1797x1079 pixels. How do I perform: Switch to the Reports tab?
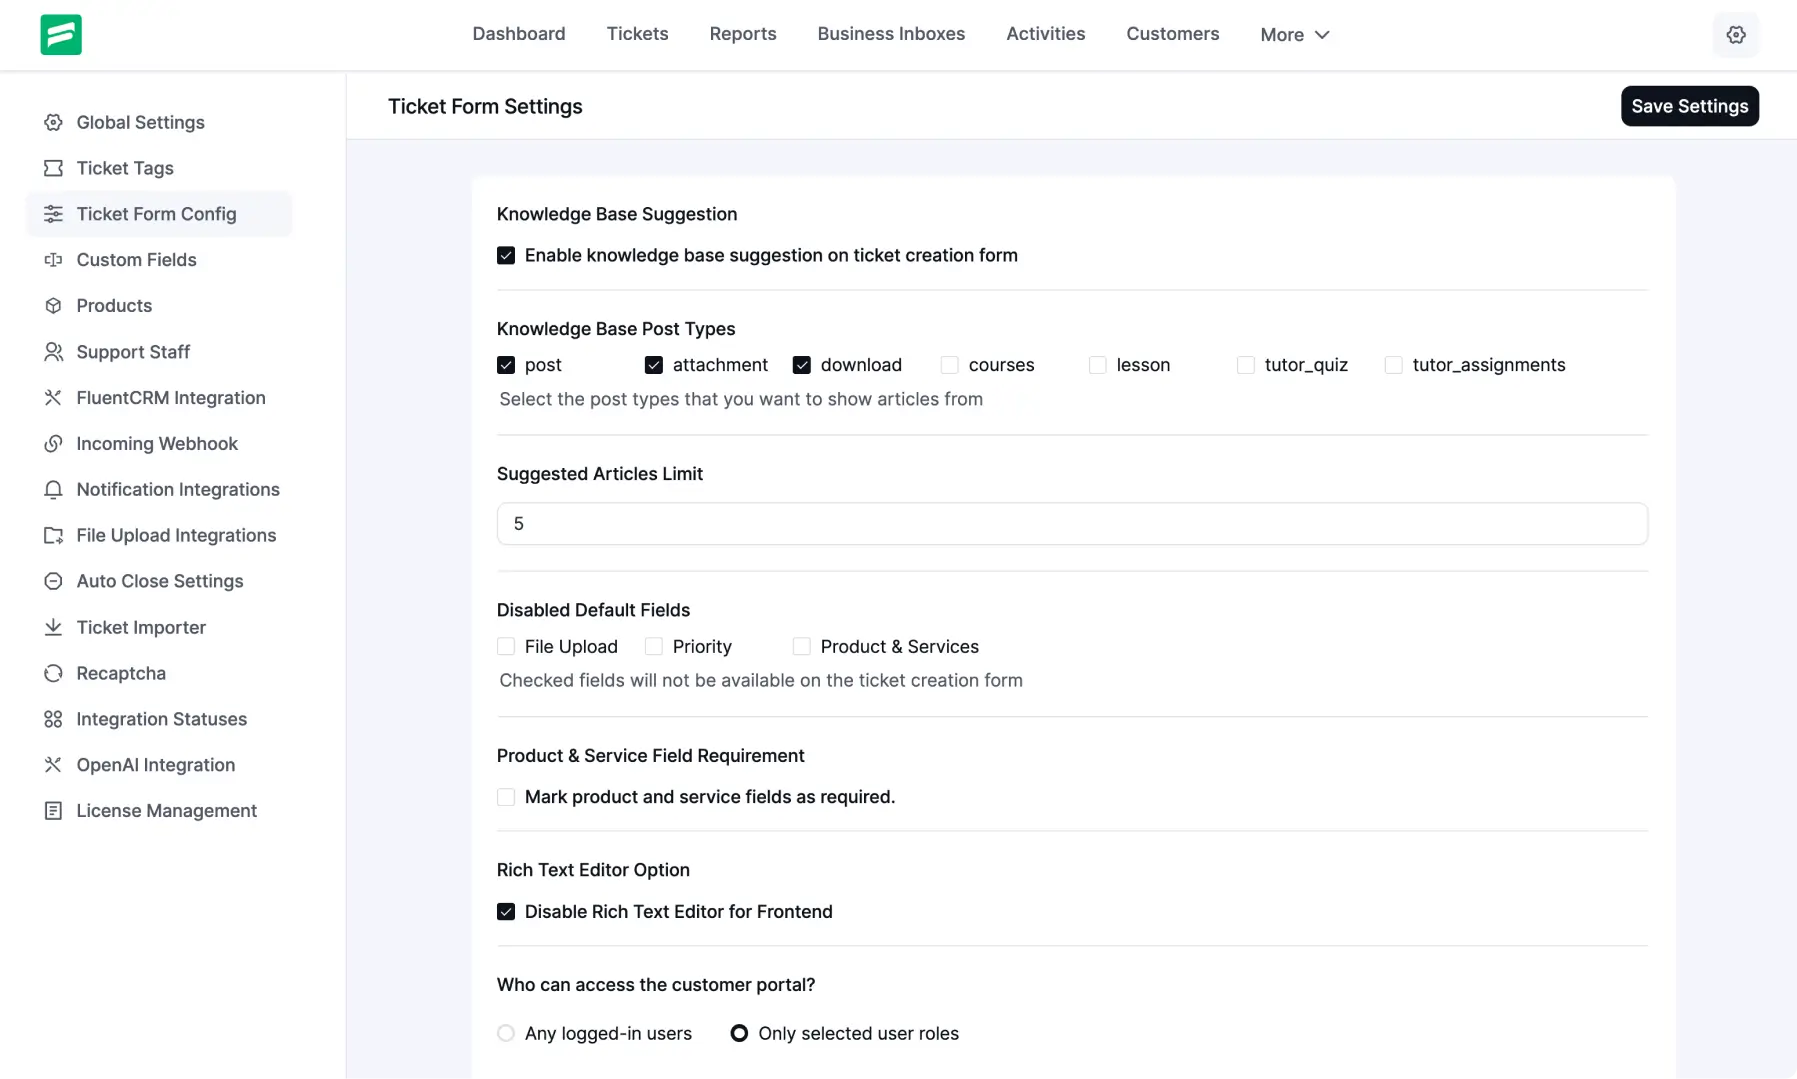(x=742, y=34)
